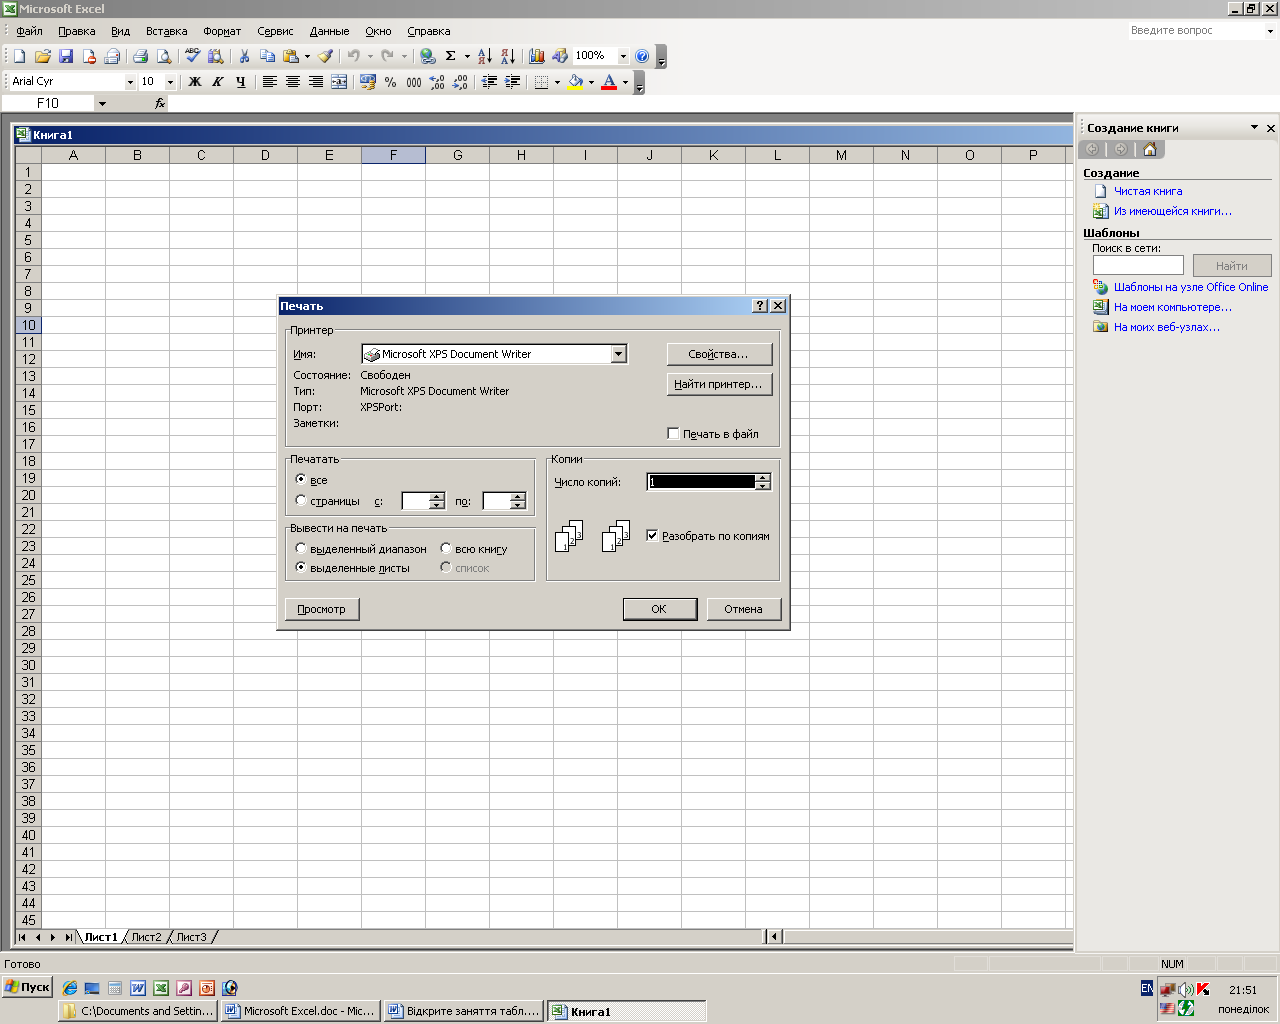Open the 'Чистая книга' link
The height and width of the screenshot is (1024, 1280).
[x=1148, y=191]
